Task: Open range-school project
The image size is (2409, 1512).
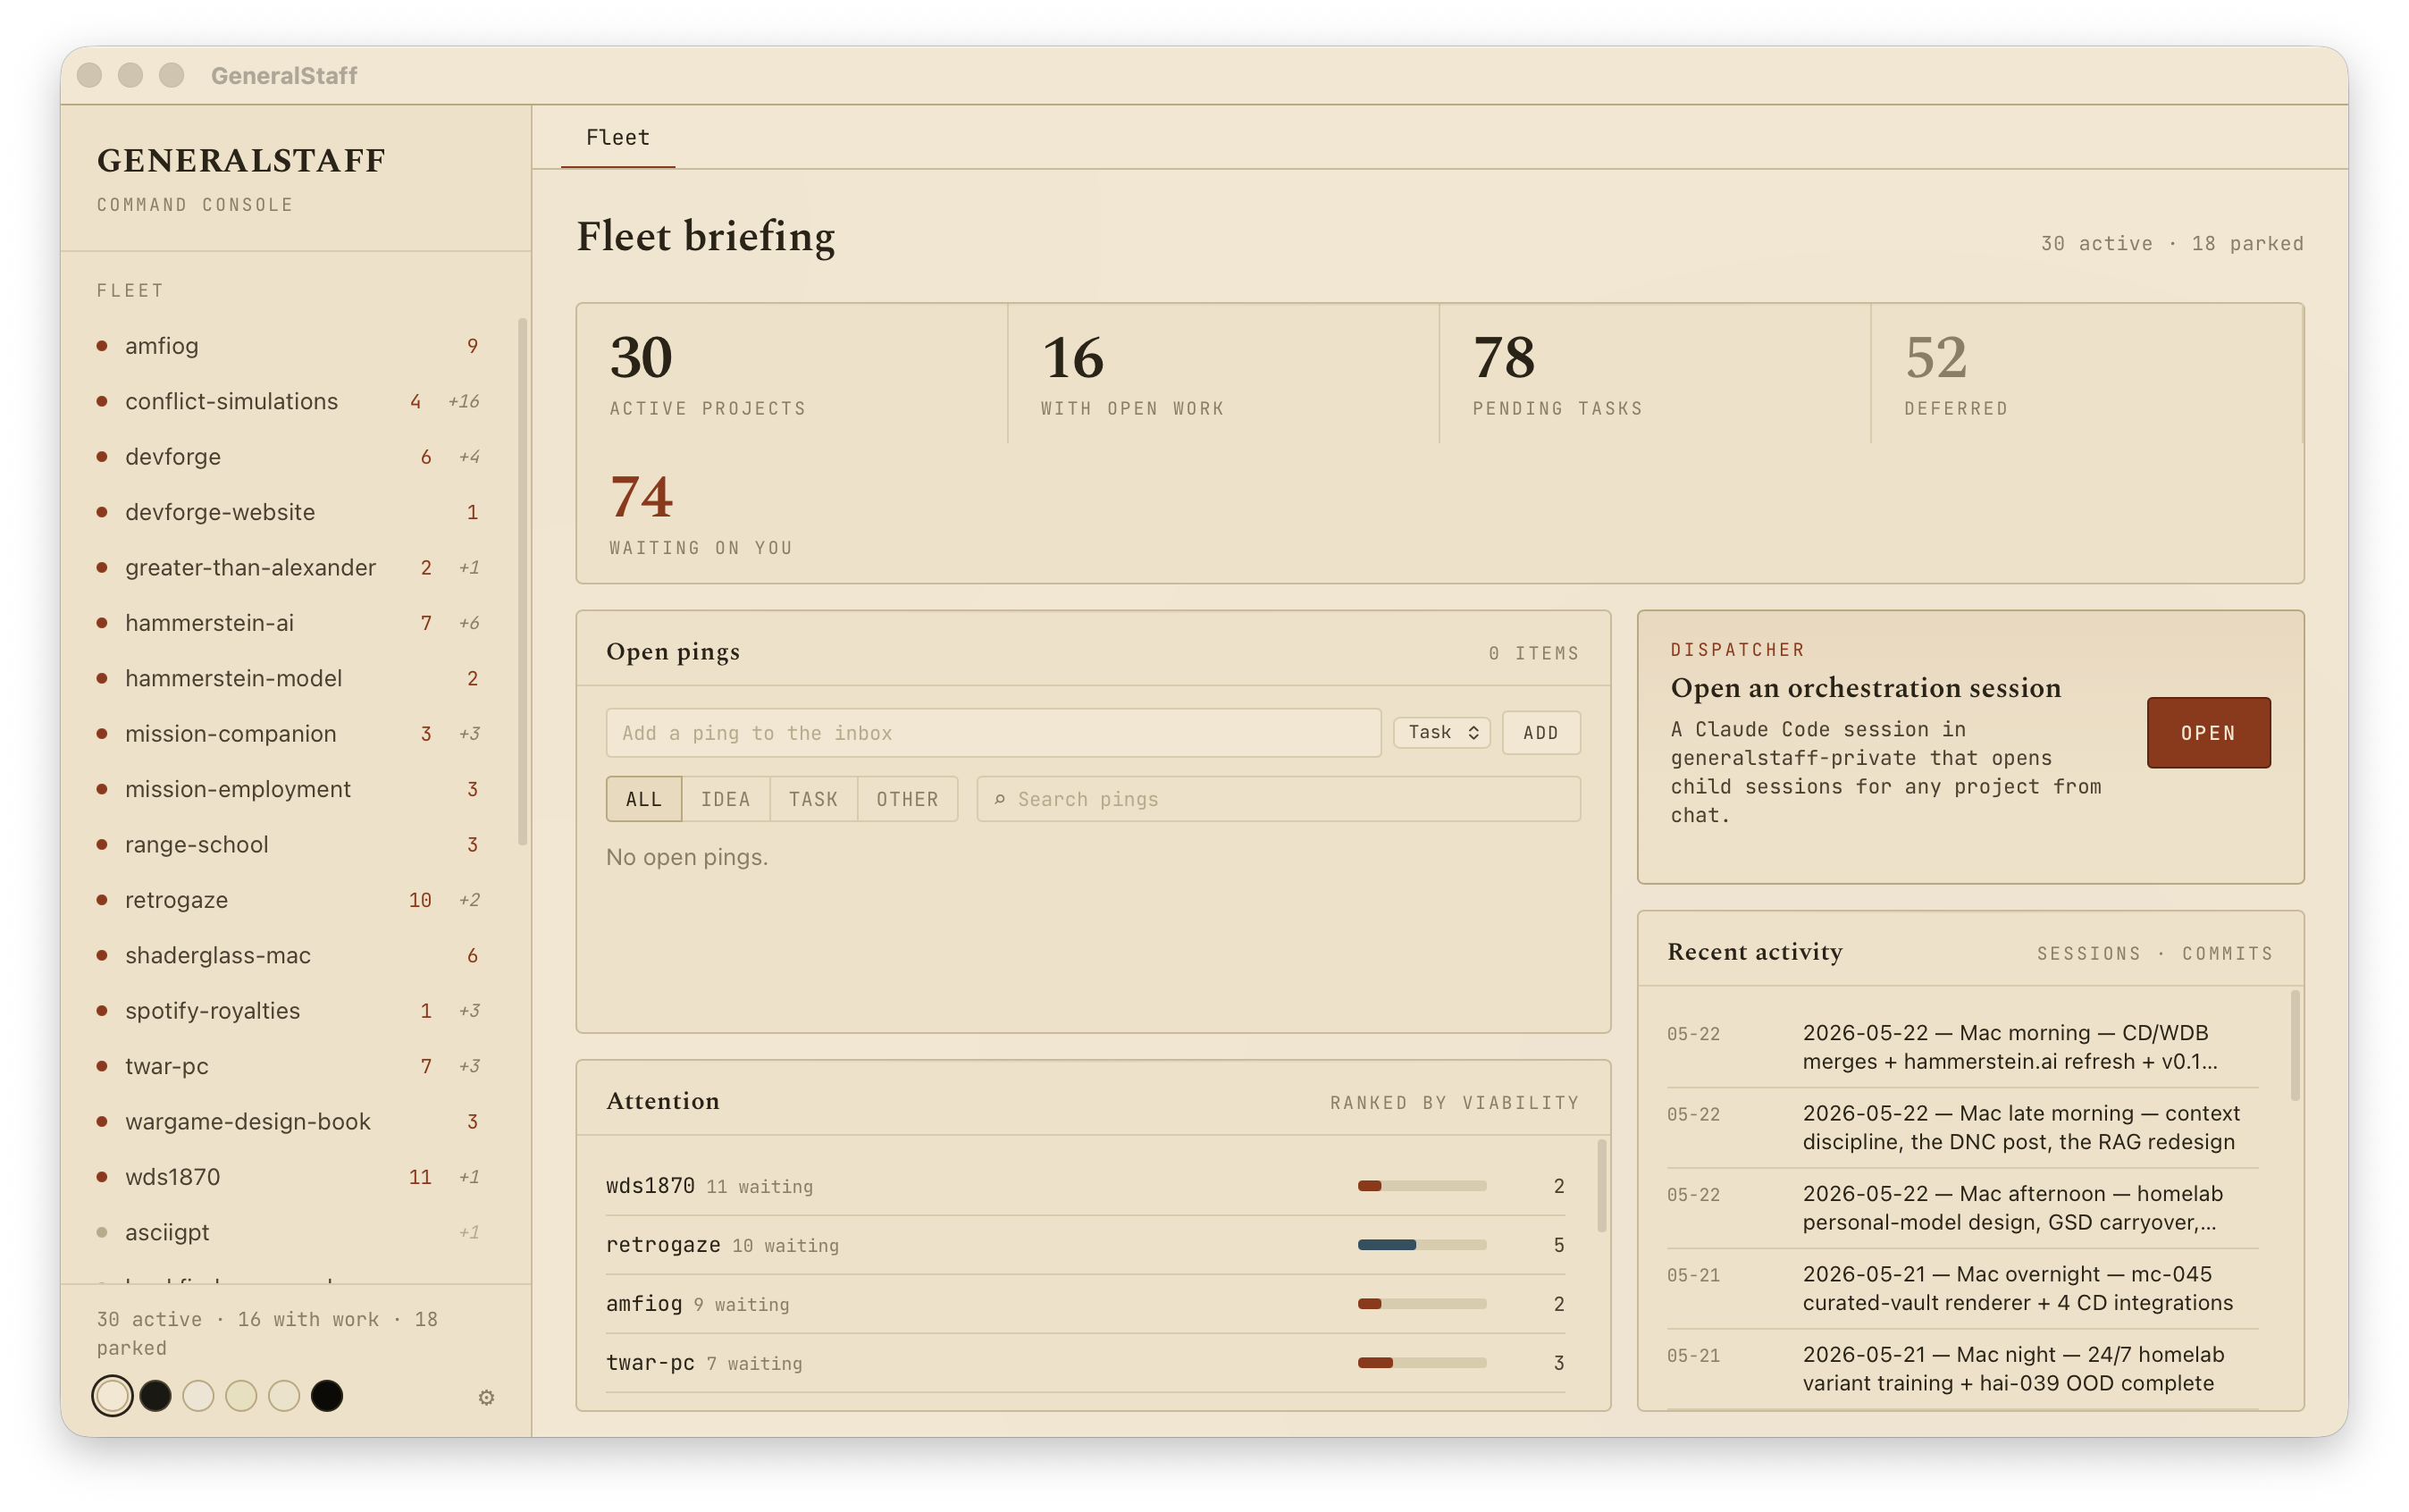Action: click(x=288, y=845)
